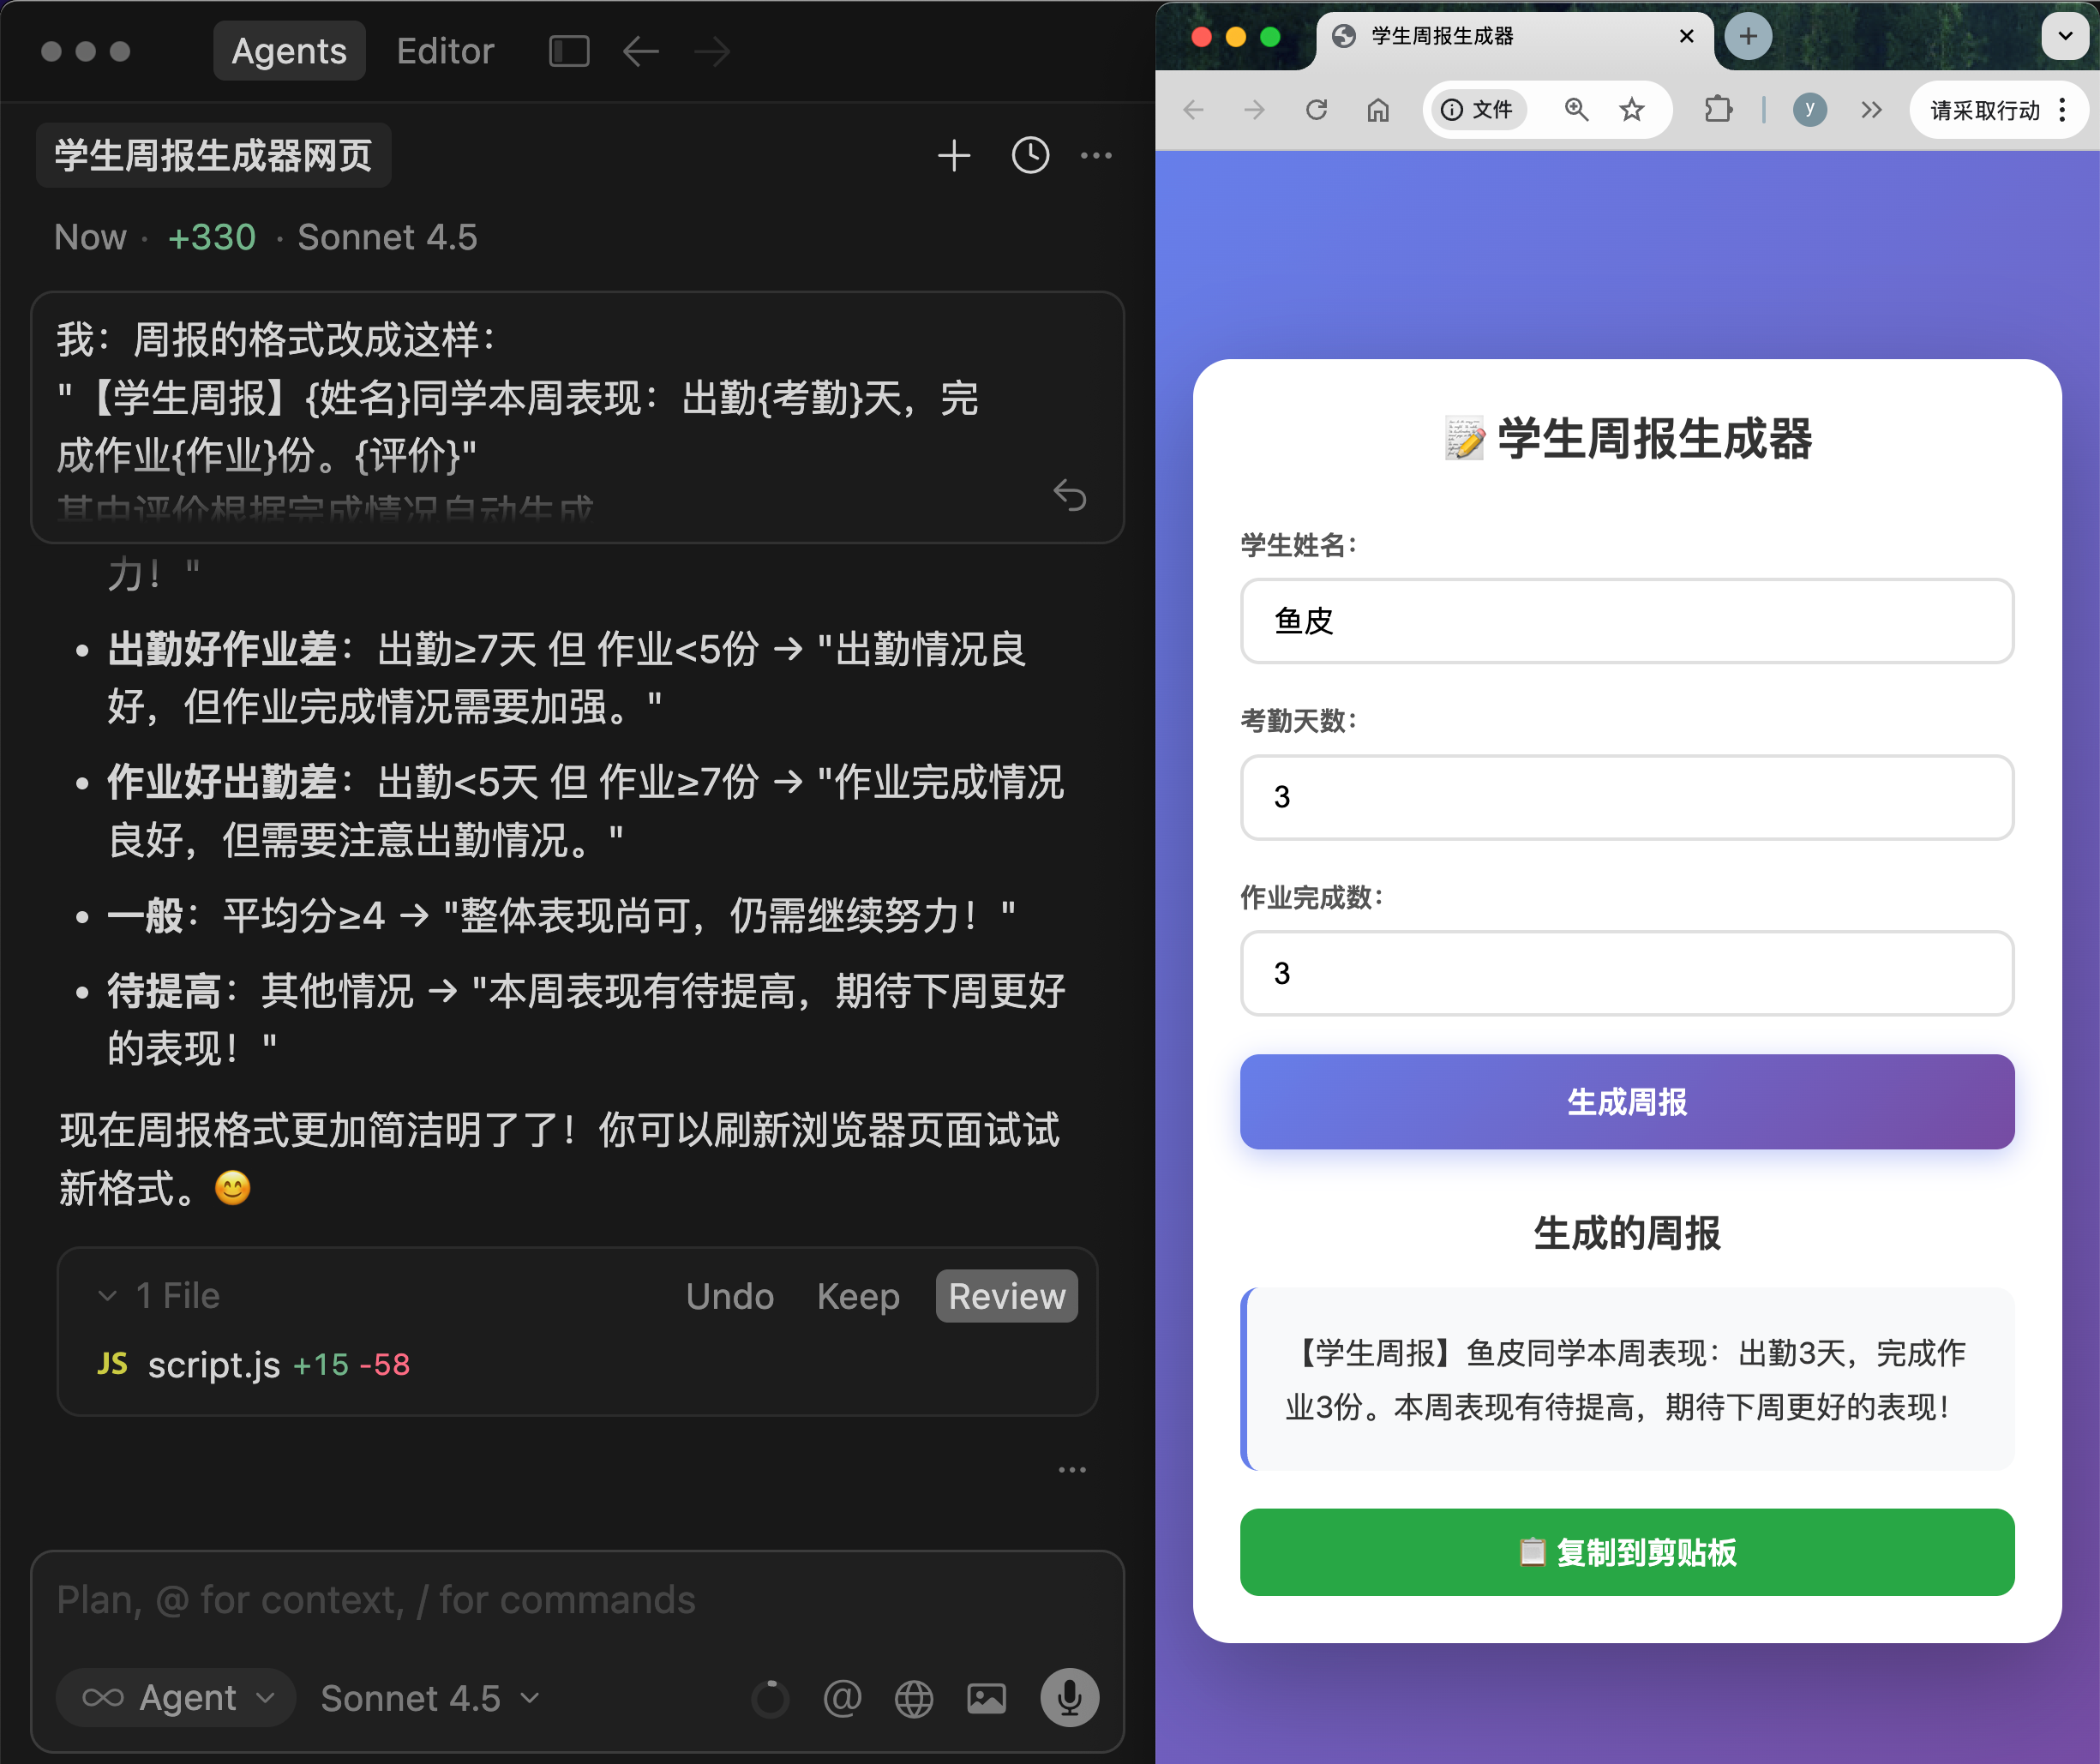Click the green 复制到剪贴板 button
Screen dimensions: 2100x1764
point(1626,1552)
